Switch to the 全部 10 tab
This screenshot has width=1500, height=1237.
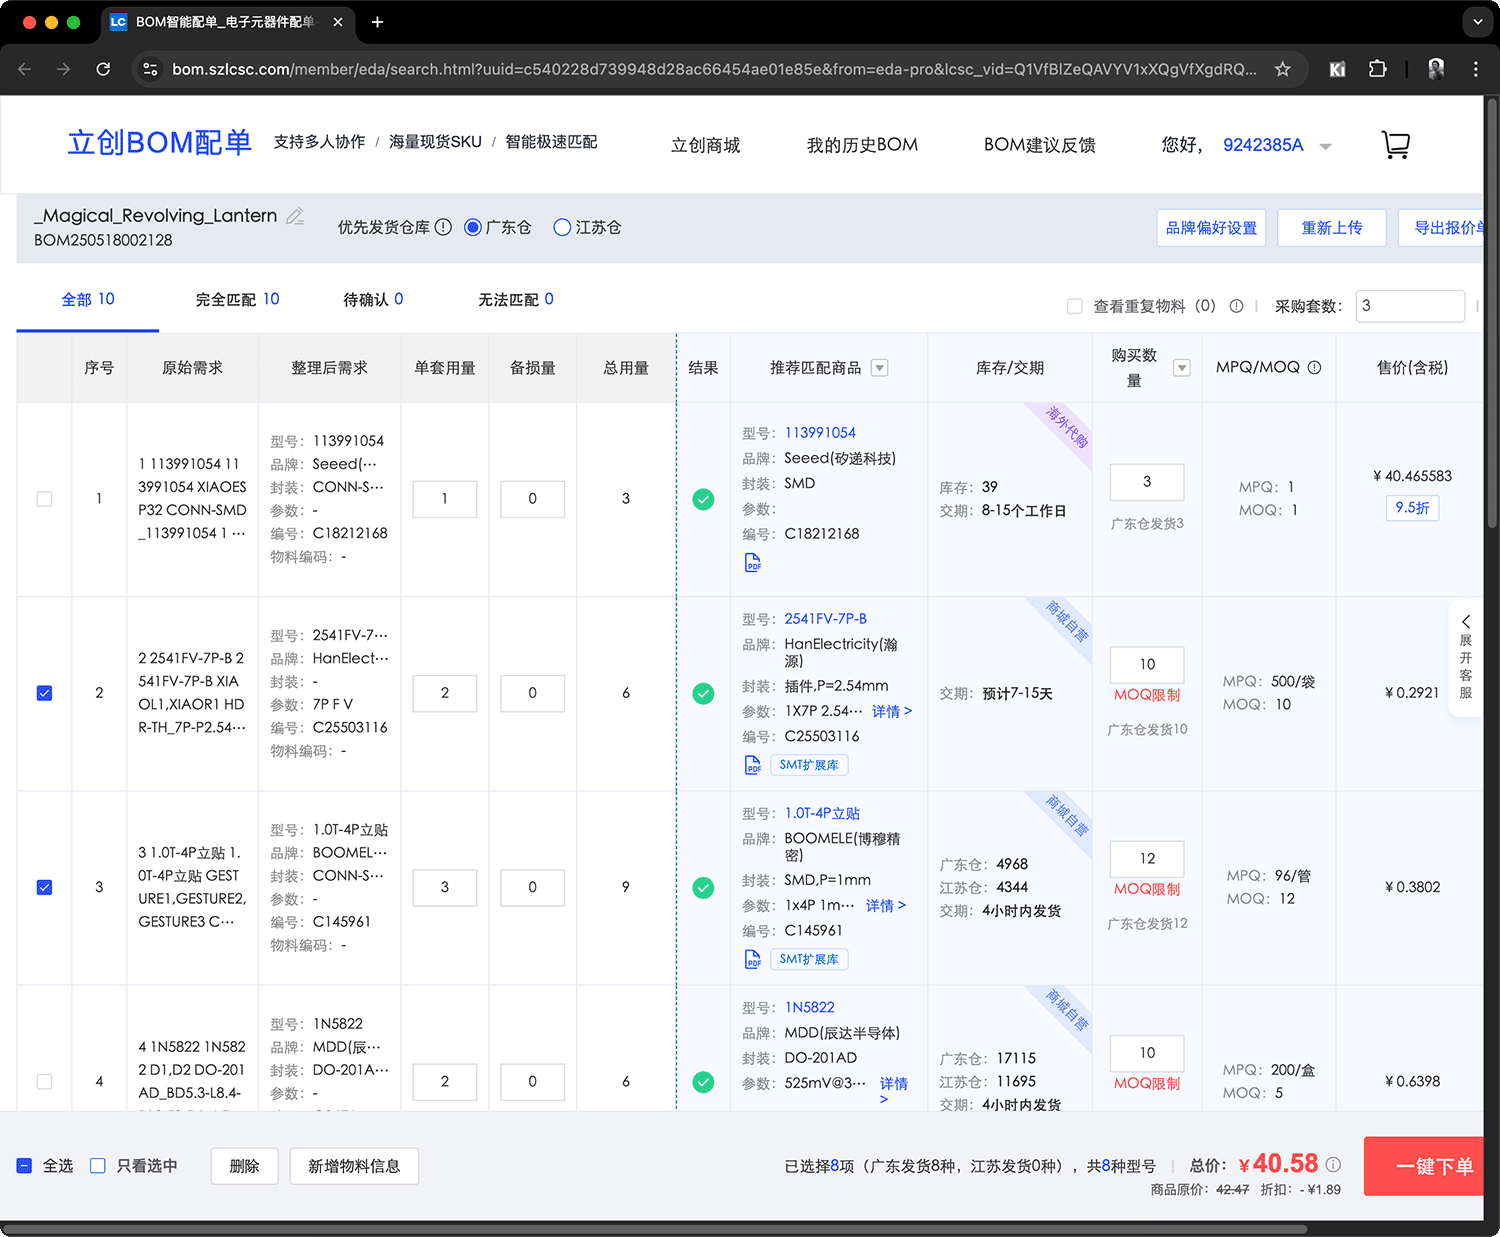pos(88,299)
